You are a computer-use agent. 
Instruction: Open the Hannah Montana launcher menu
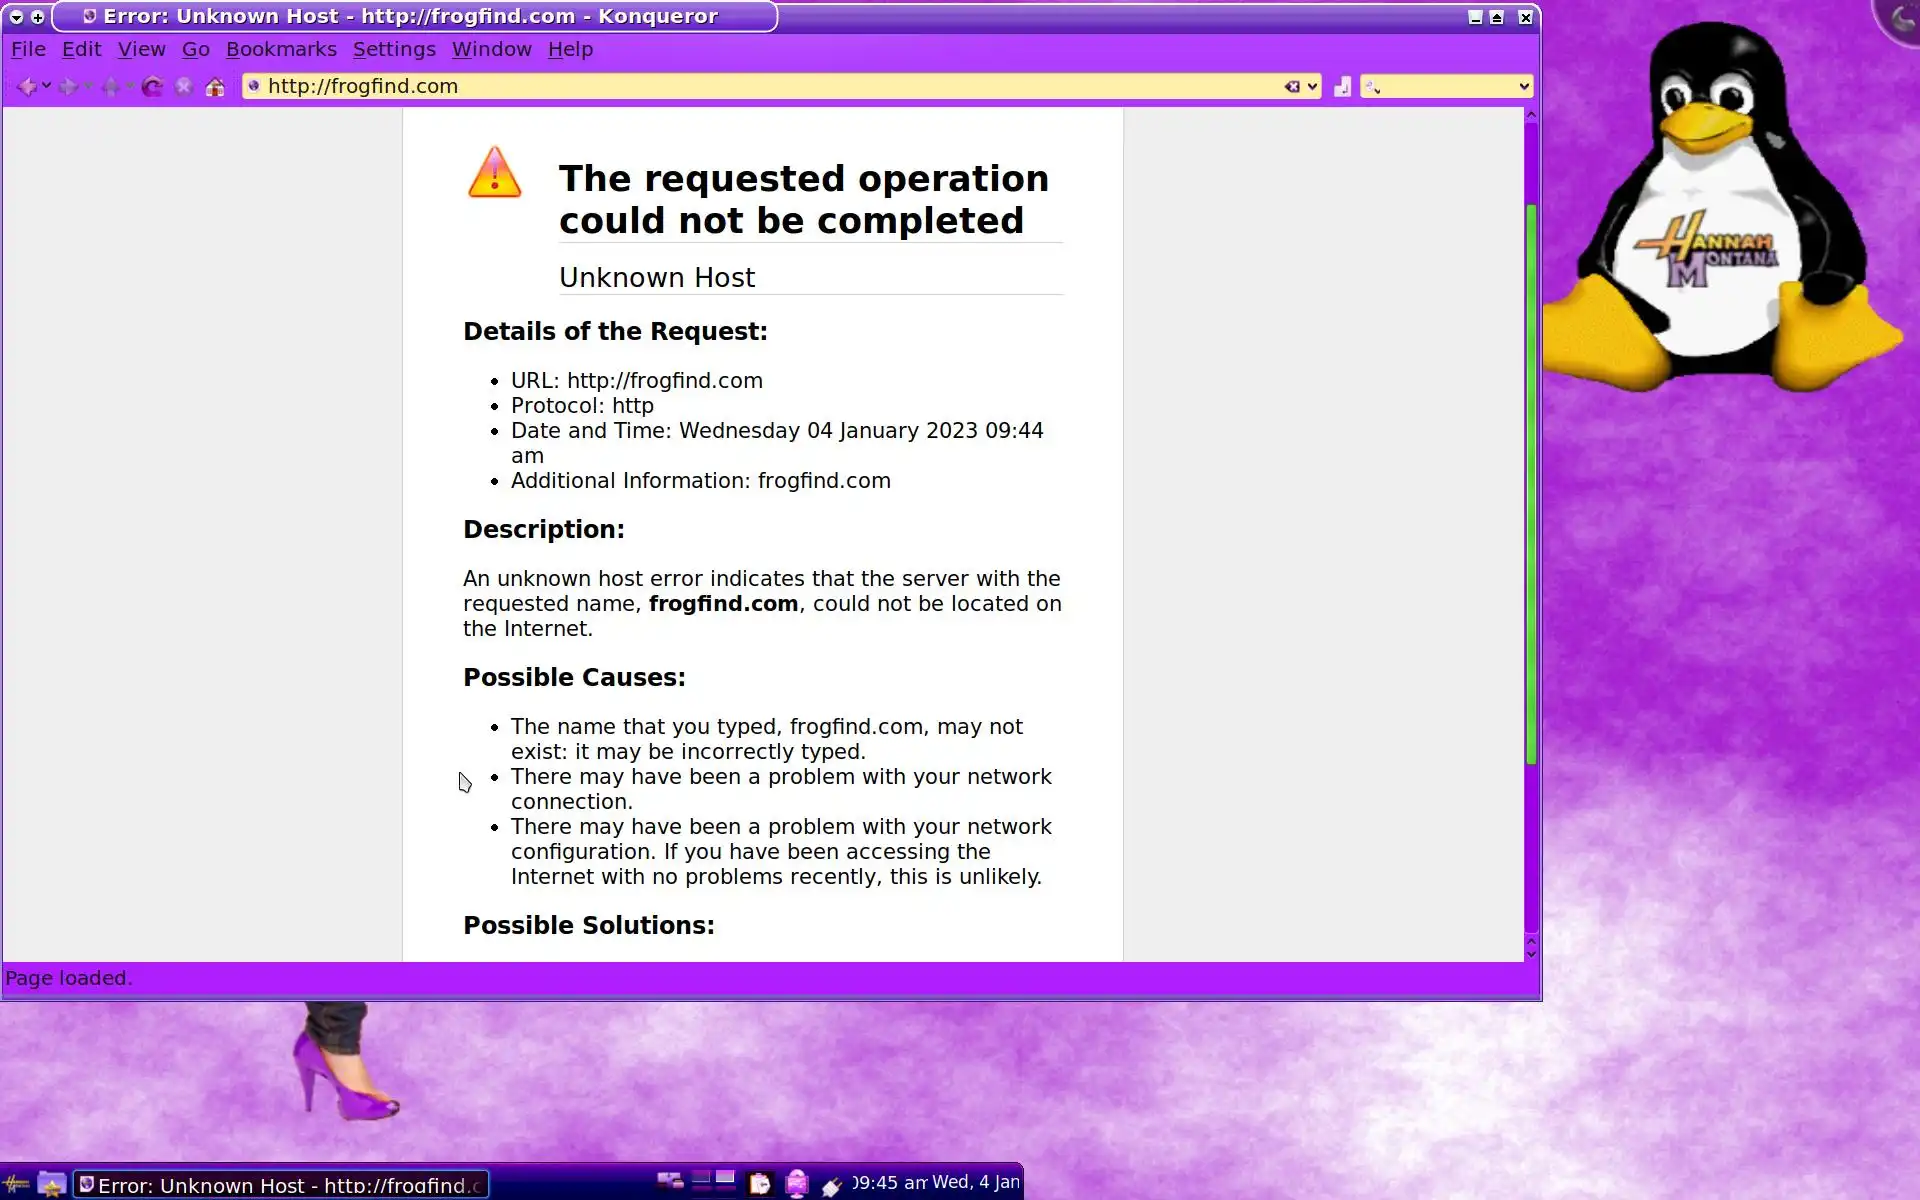click(x=16, y=1184)
